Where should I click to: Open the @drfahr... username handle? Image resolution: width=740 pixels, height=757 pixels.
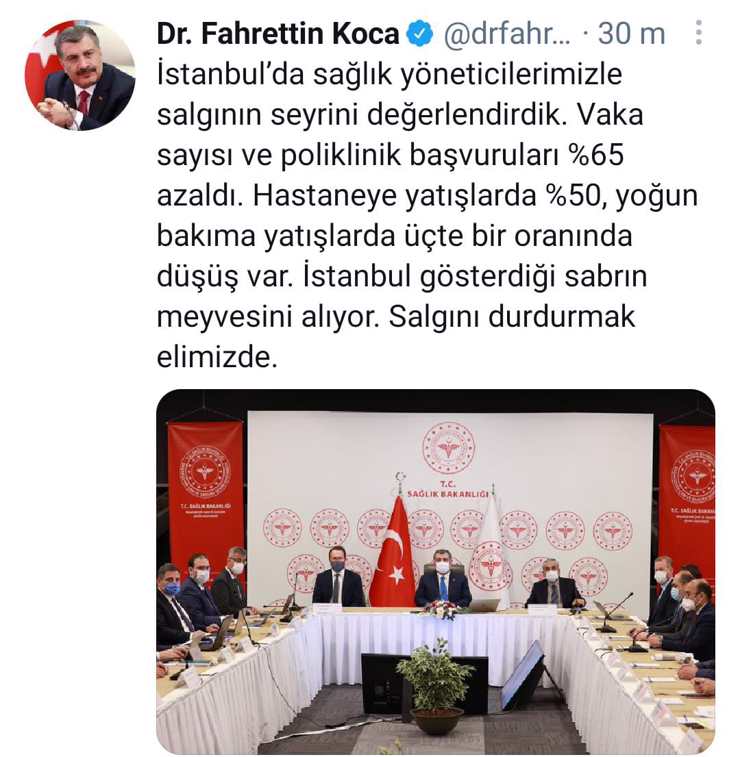[x=506, y=34]
